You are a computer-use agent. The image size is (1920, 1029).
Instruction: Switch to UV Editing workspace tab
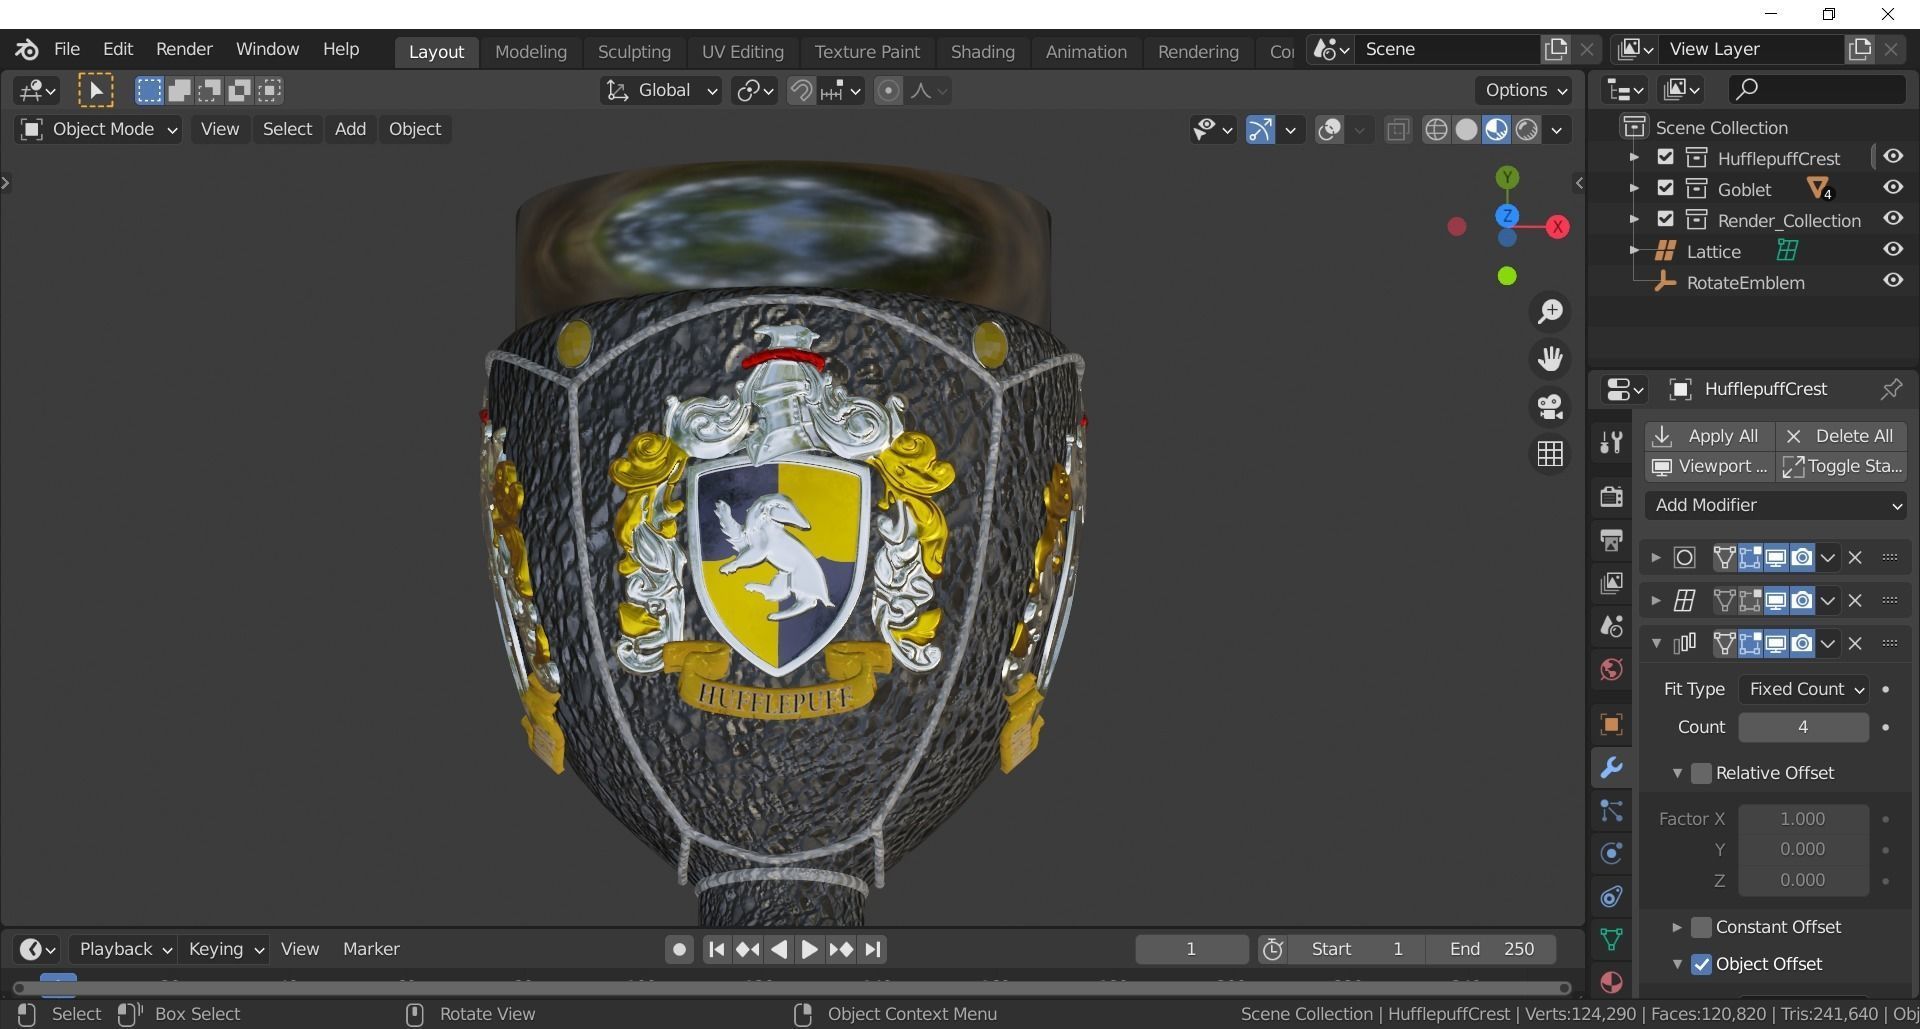pyautogui.click(x=742, y=52)
